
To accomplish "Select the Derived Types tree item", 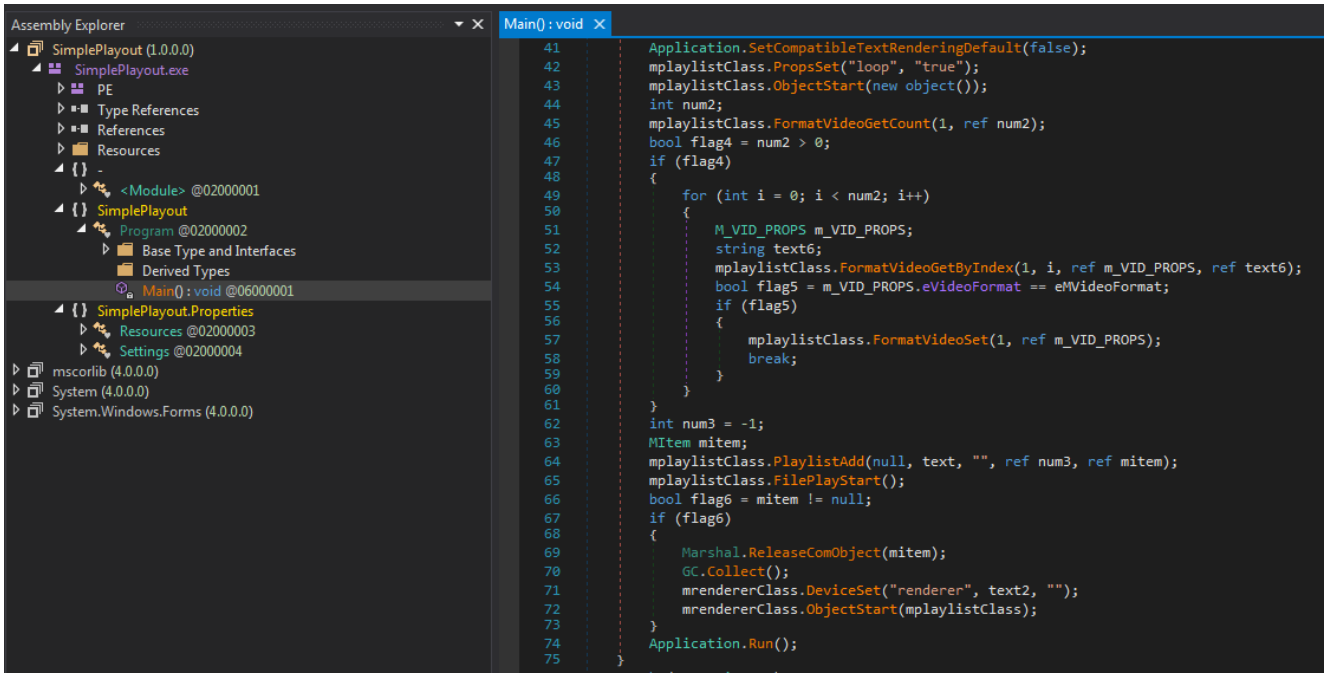I will click(x=186, y=271).
